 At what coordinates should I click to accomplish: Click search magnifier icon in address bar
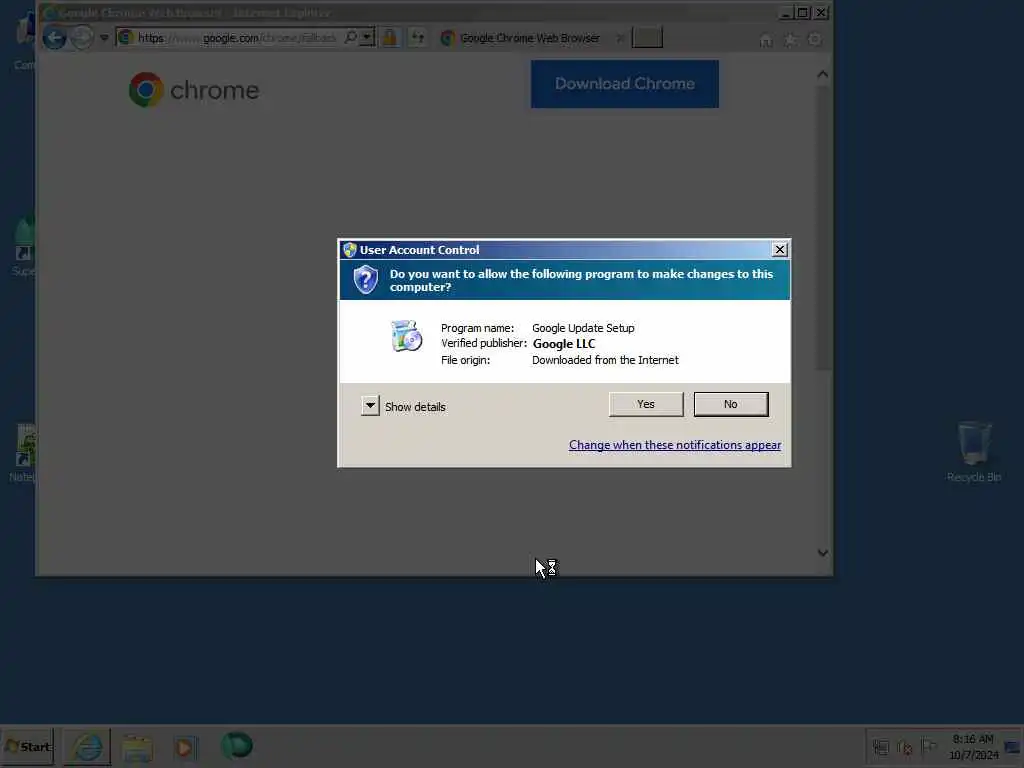click(351, 37)
